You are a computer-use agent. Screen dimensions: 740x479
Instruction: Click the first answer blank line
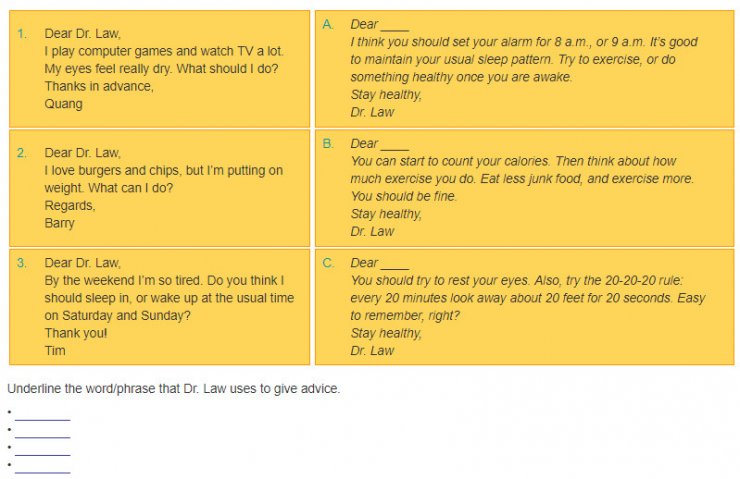tap(42, 420)
